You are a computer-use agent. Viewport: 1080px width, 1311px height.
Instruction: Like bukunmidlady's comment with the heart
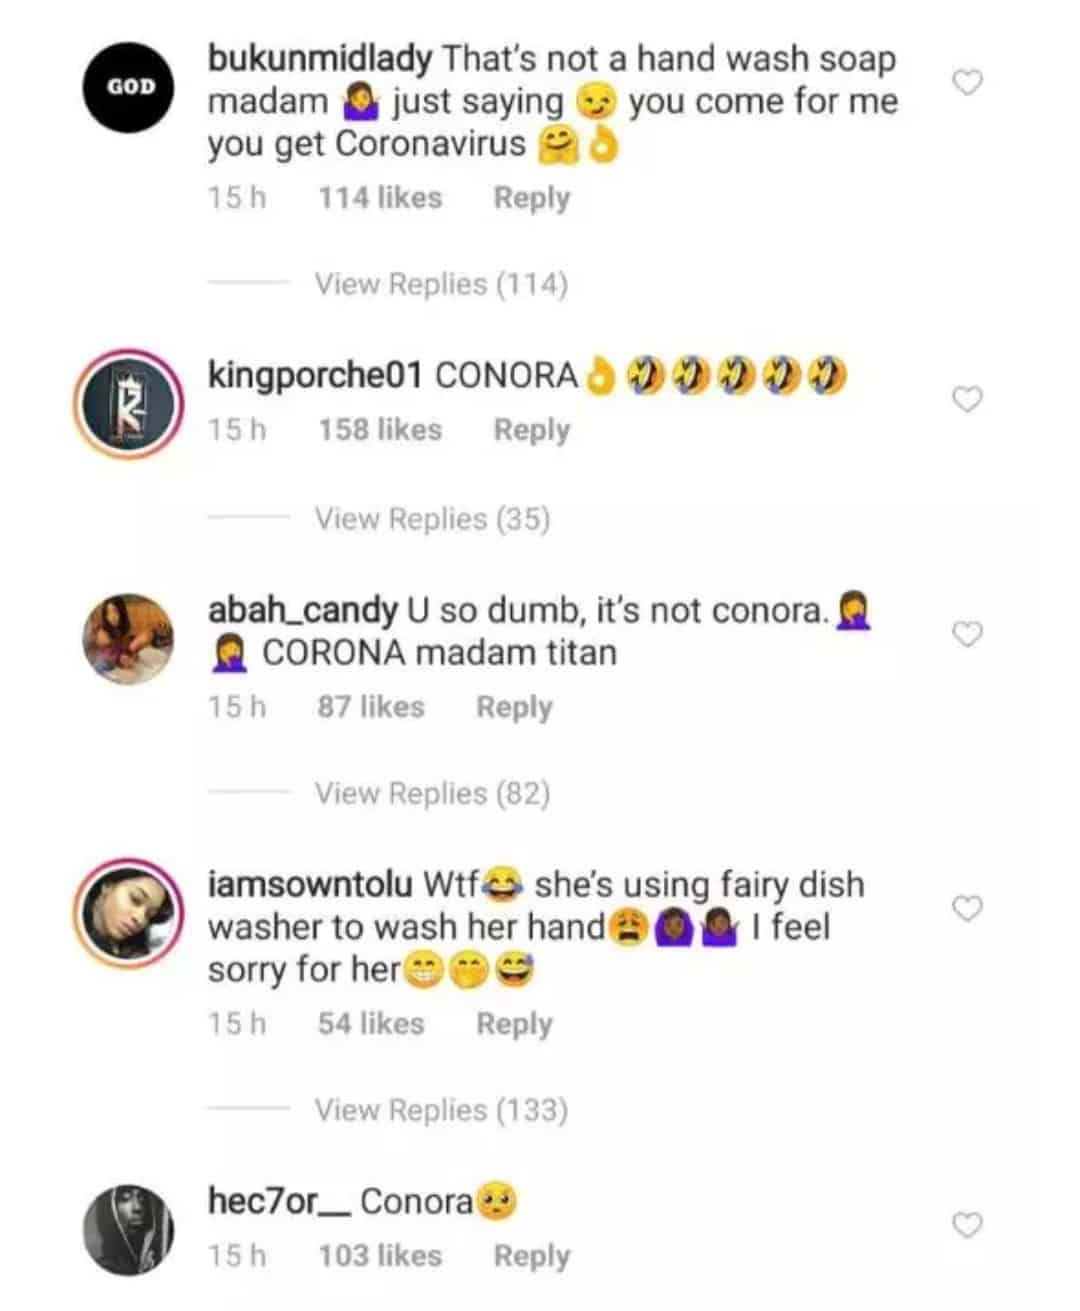pos(967,83)
